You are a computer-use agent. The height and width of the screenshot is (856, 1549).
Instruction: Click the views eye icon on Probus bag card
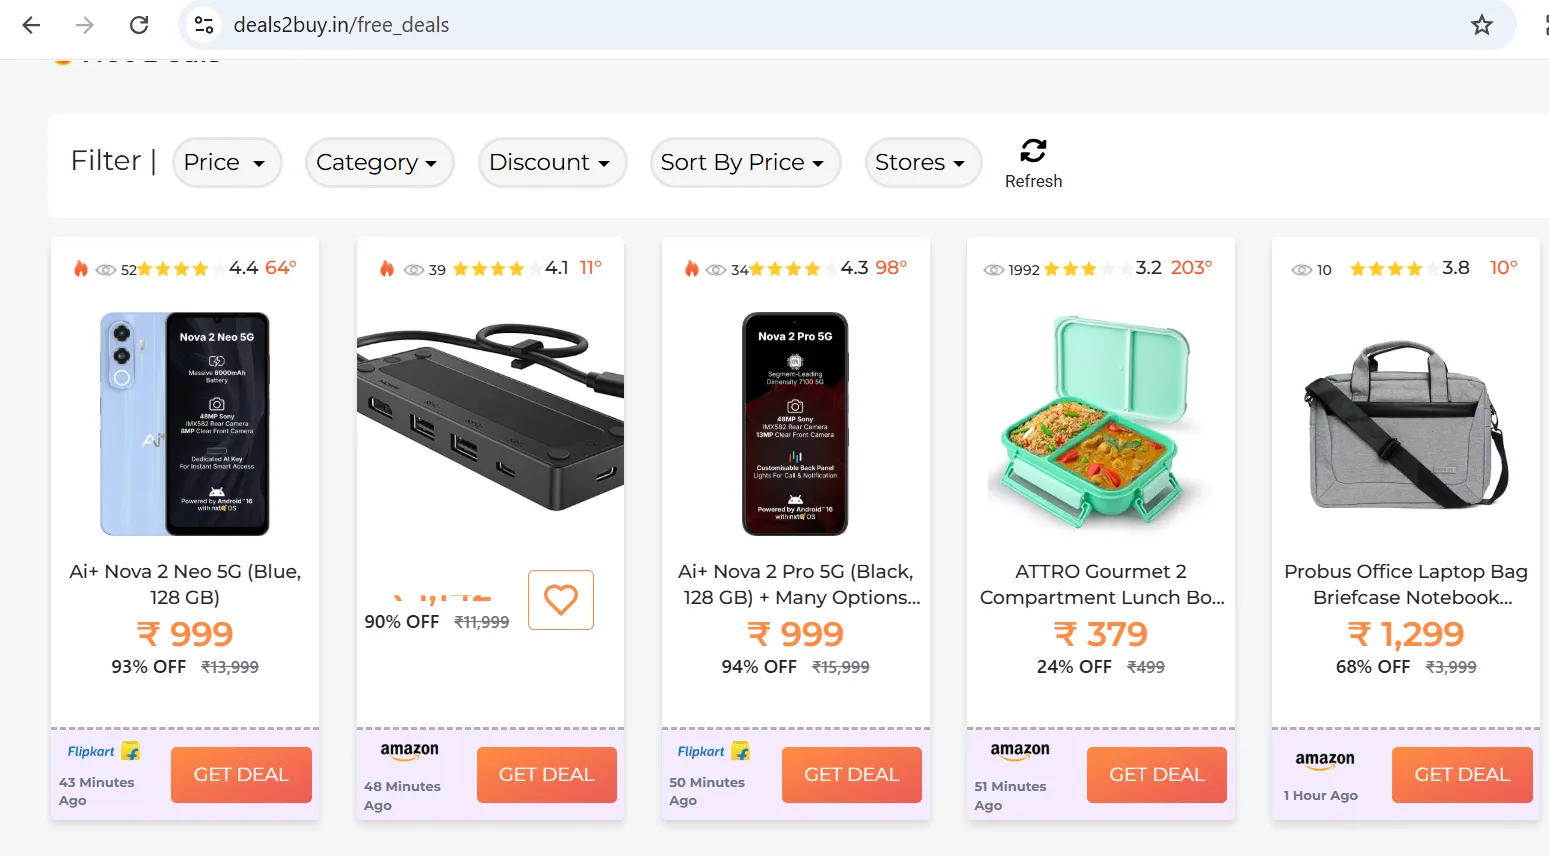click(x=1301, y=270)
